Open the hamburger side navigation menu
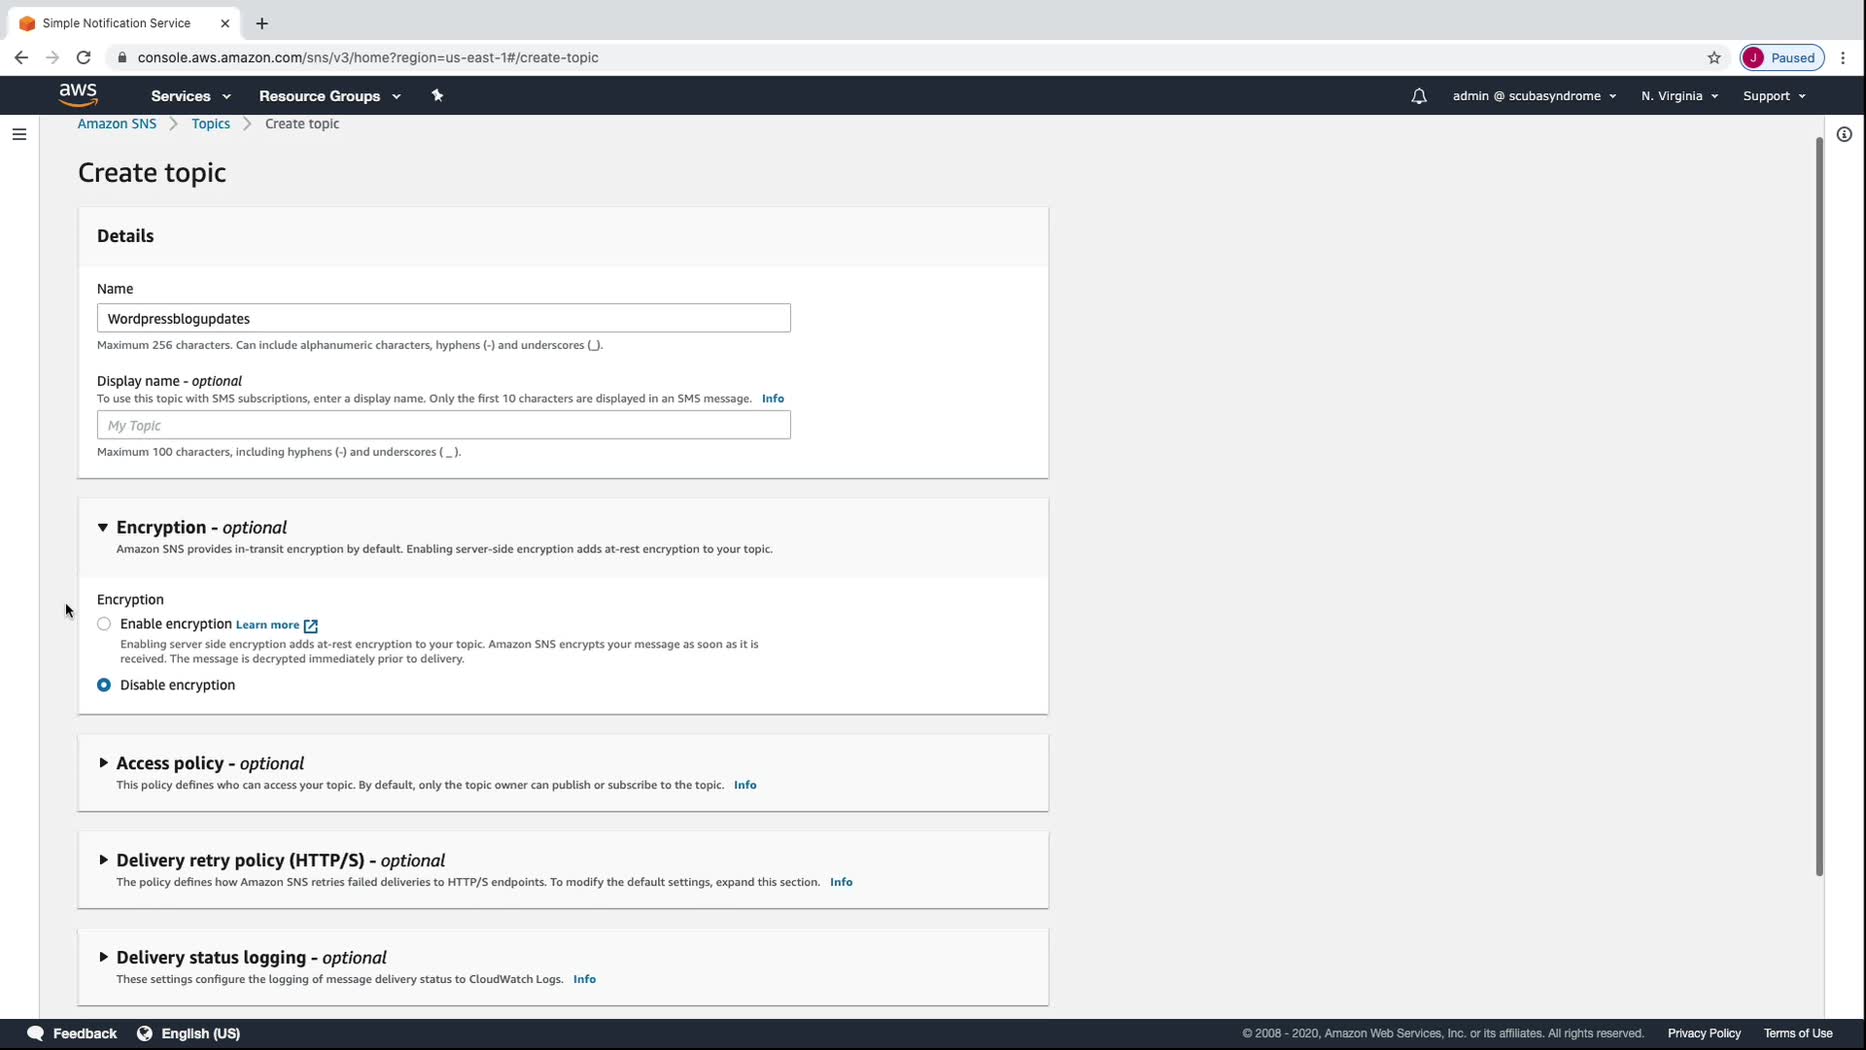The image size is (1866, 1050). [x=19, y=134]
